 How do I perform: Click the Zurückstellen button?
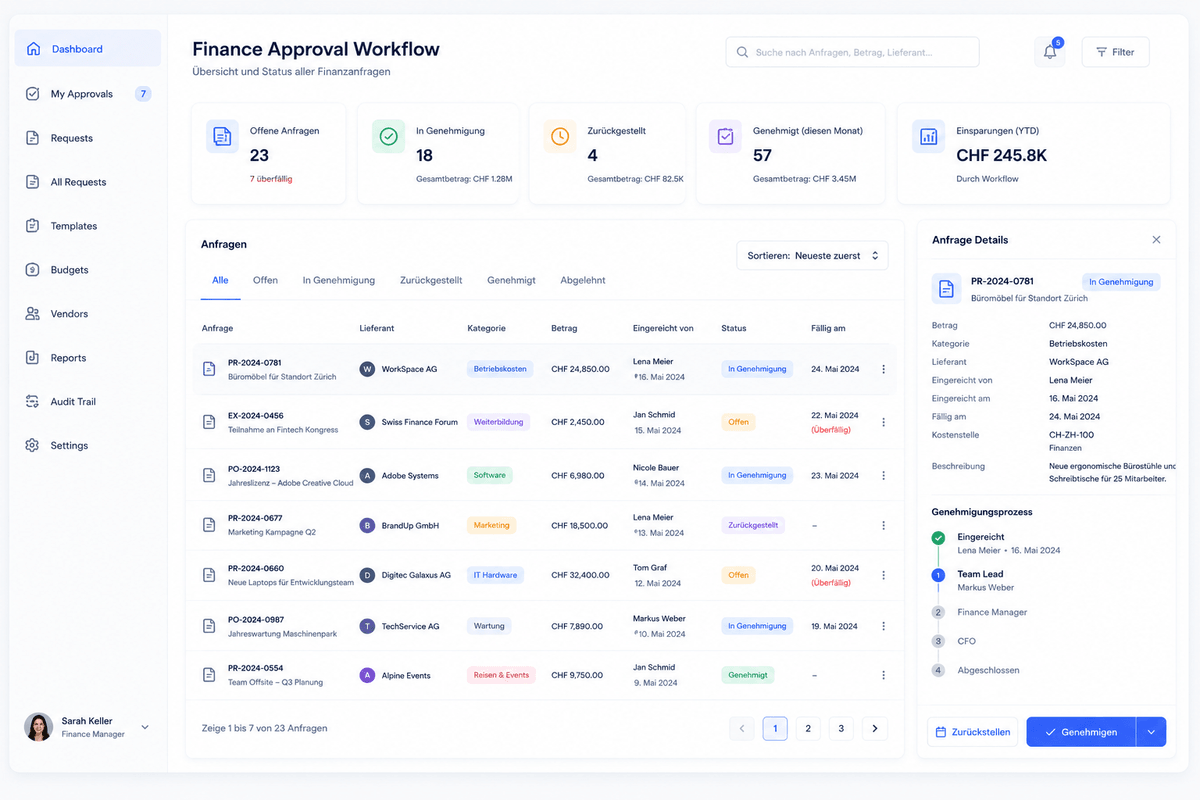coord(973,732)
